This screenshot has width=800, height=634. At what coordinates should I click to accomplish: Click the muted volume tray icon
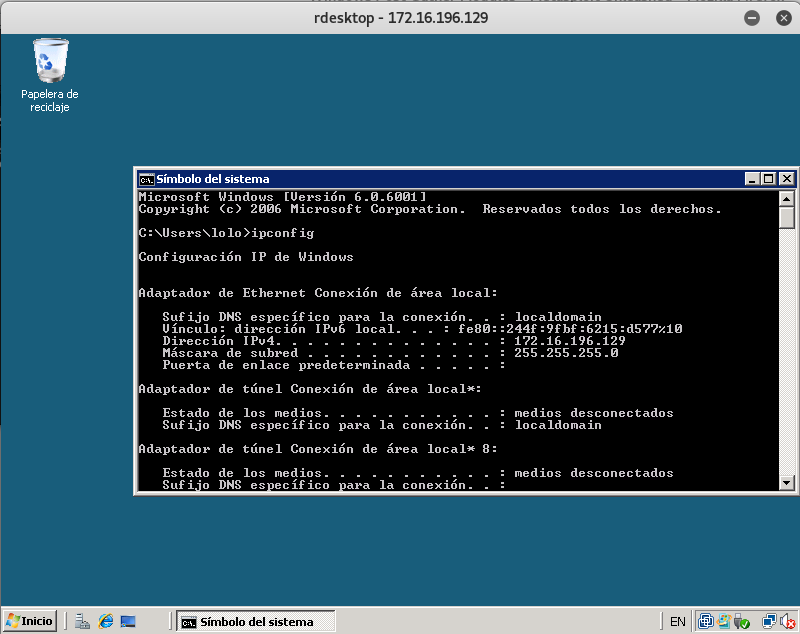point(788,621)
